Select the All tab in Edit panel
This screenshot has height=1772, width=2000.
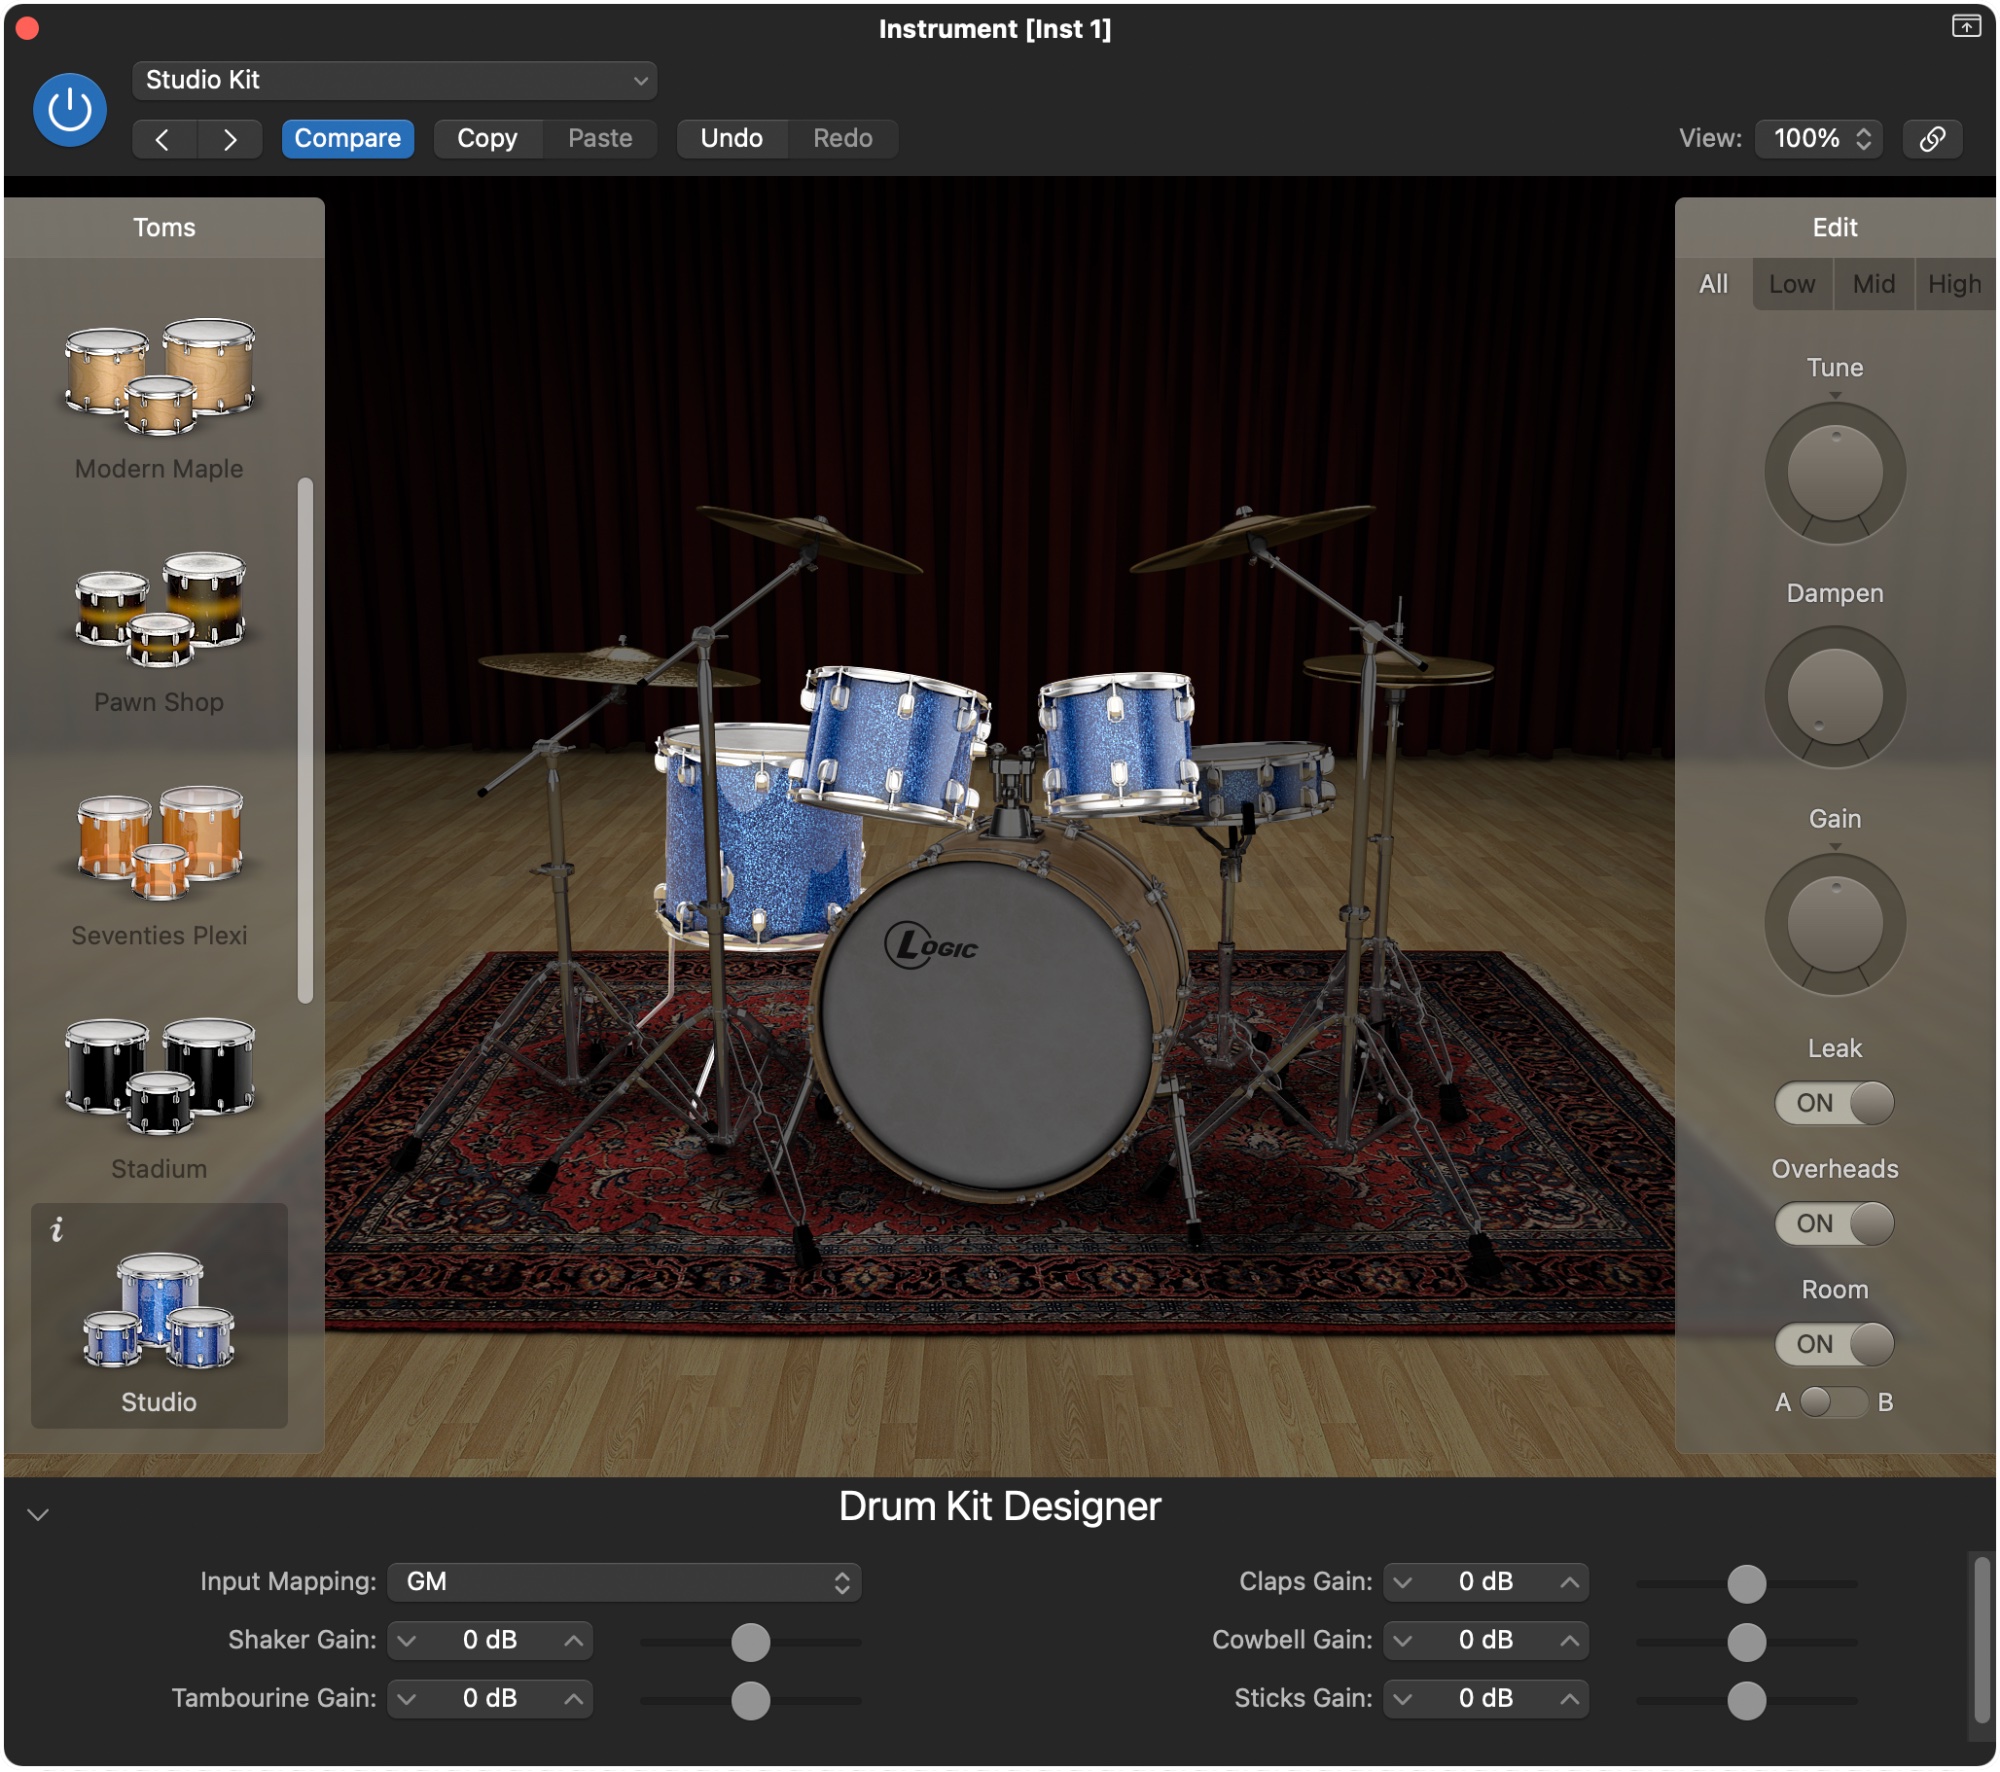1713,284
